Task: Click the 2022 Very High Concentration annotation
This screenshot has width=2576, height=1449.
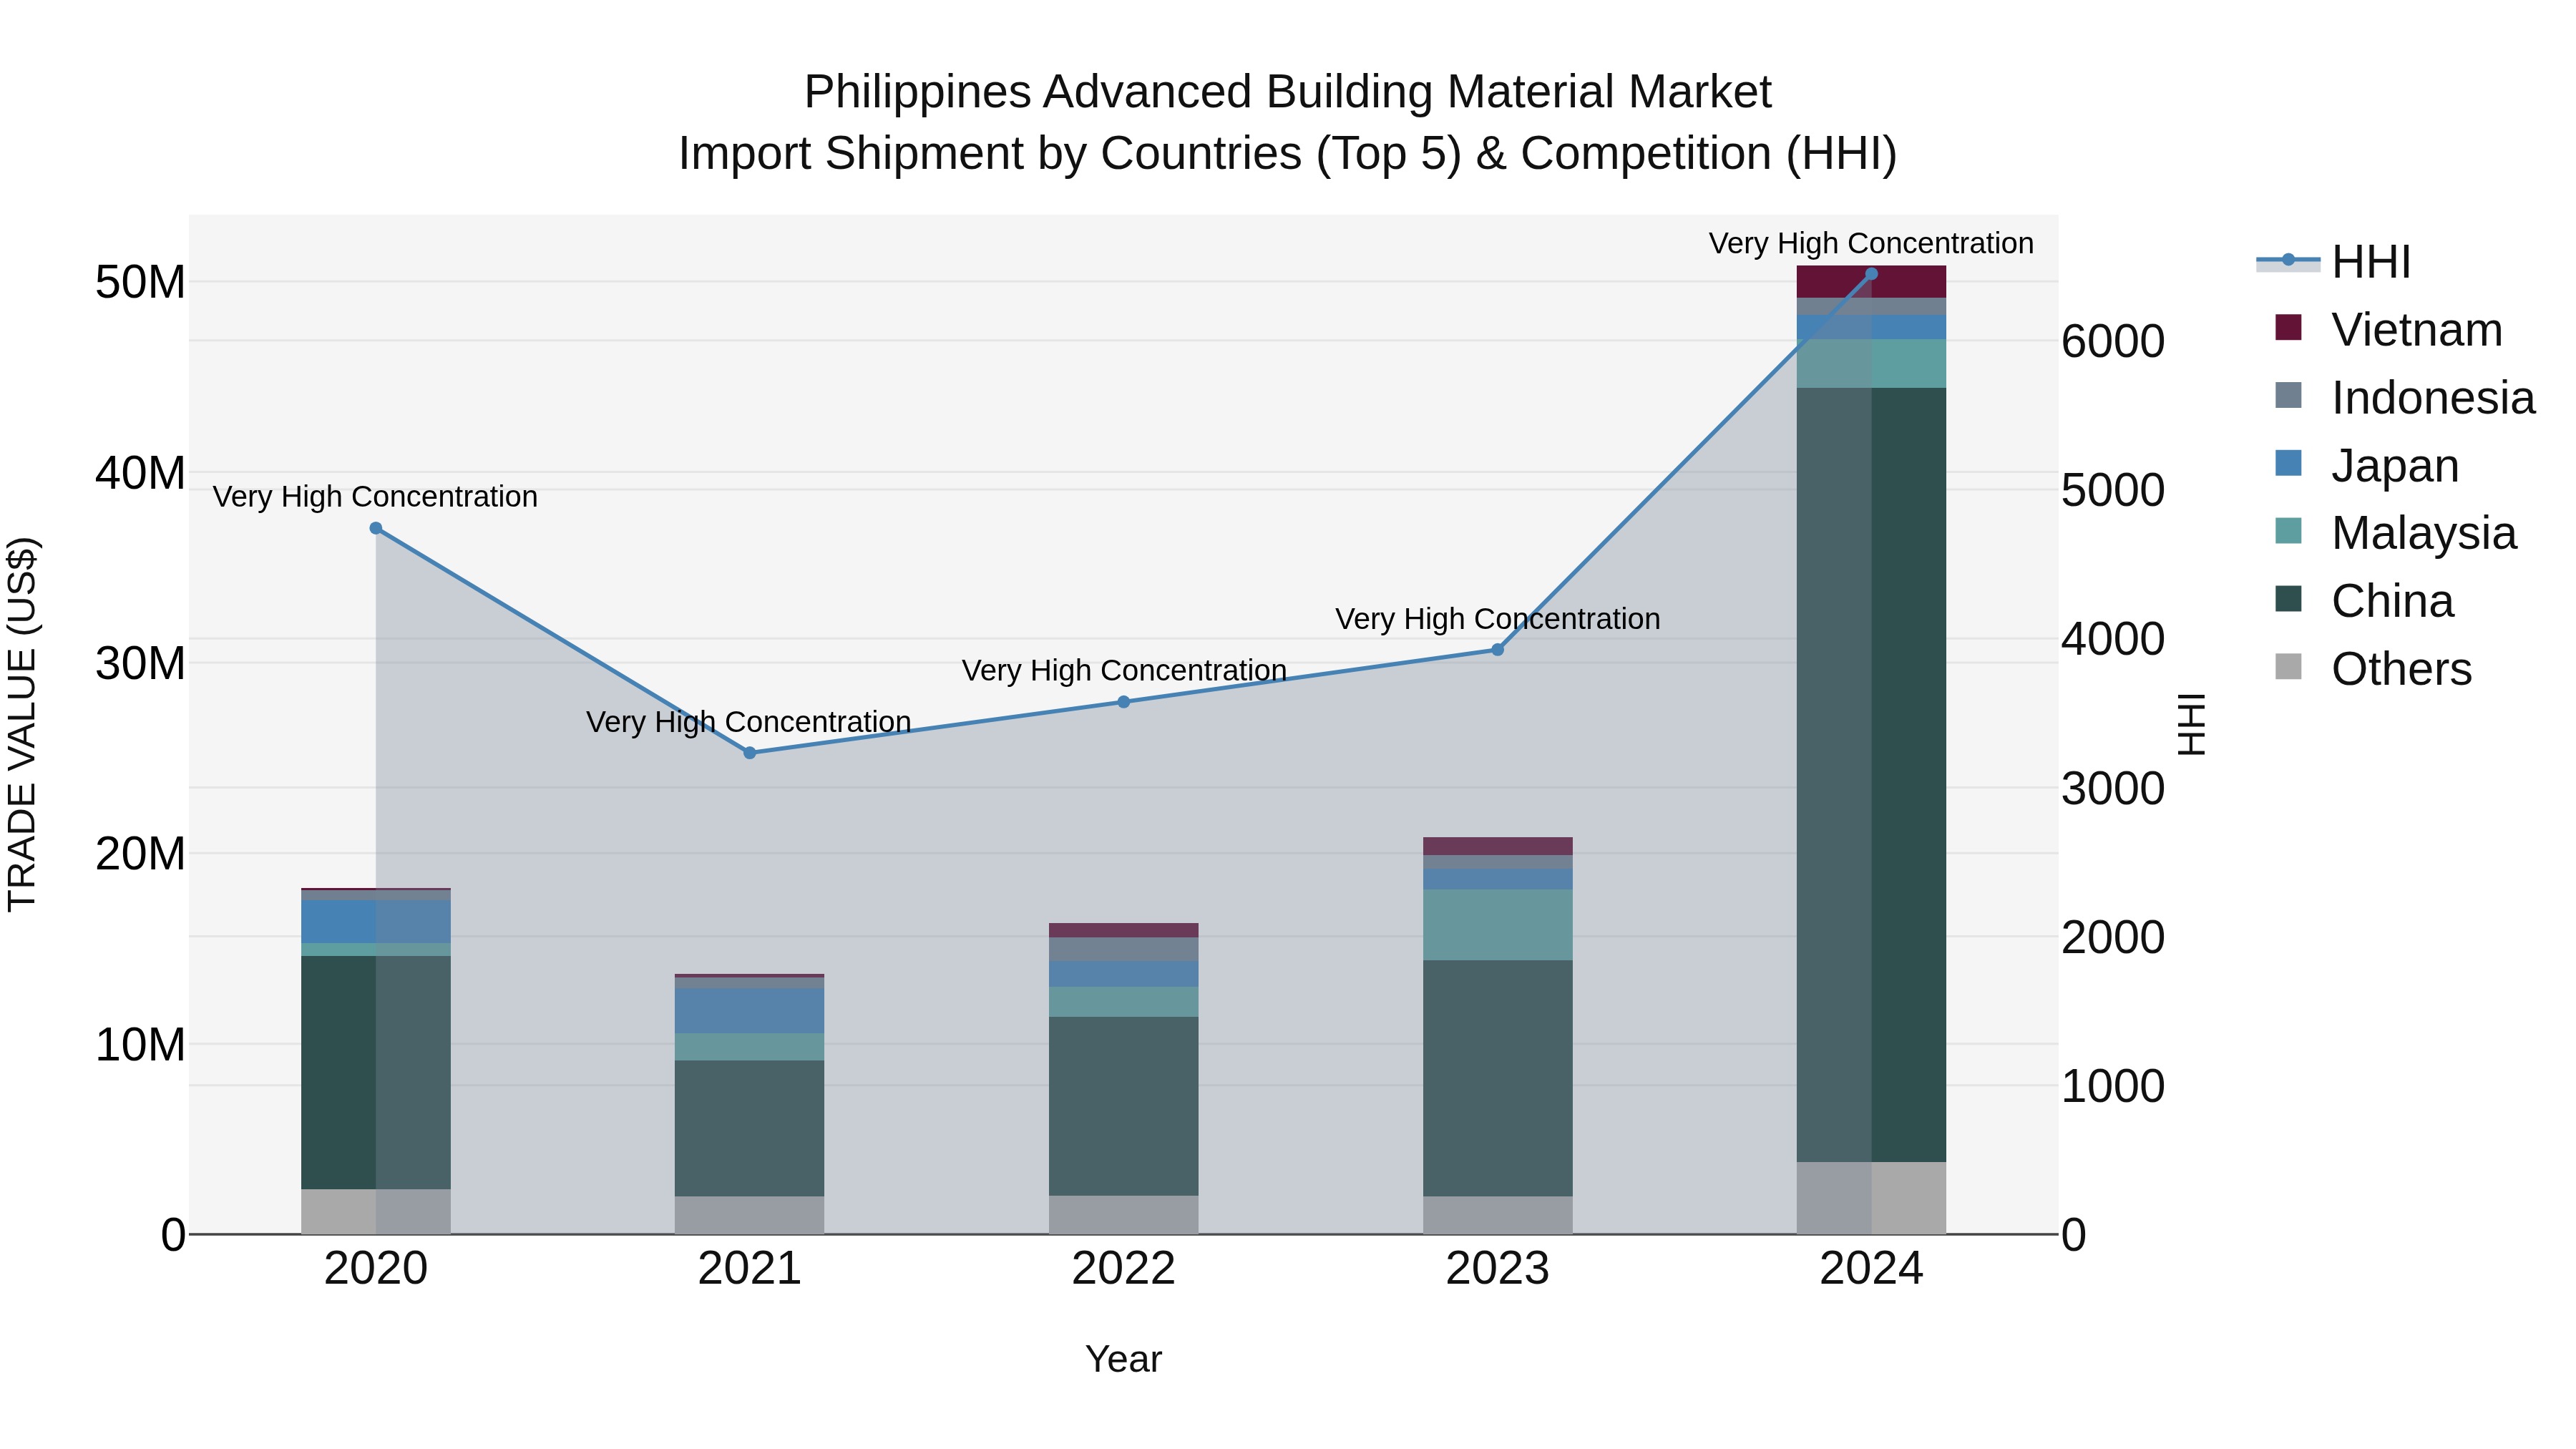Action: 1124,670
